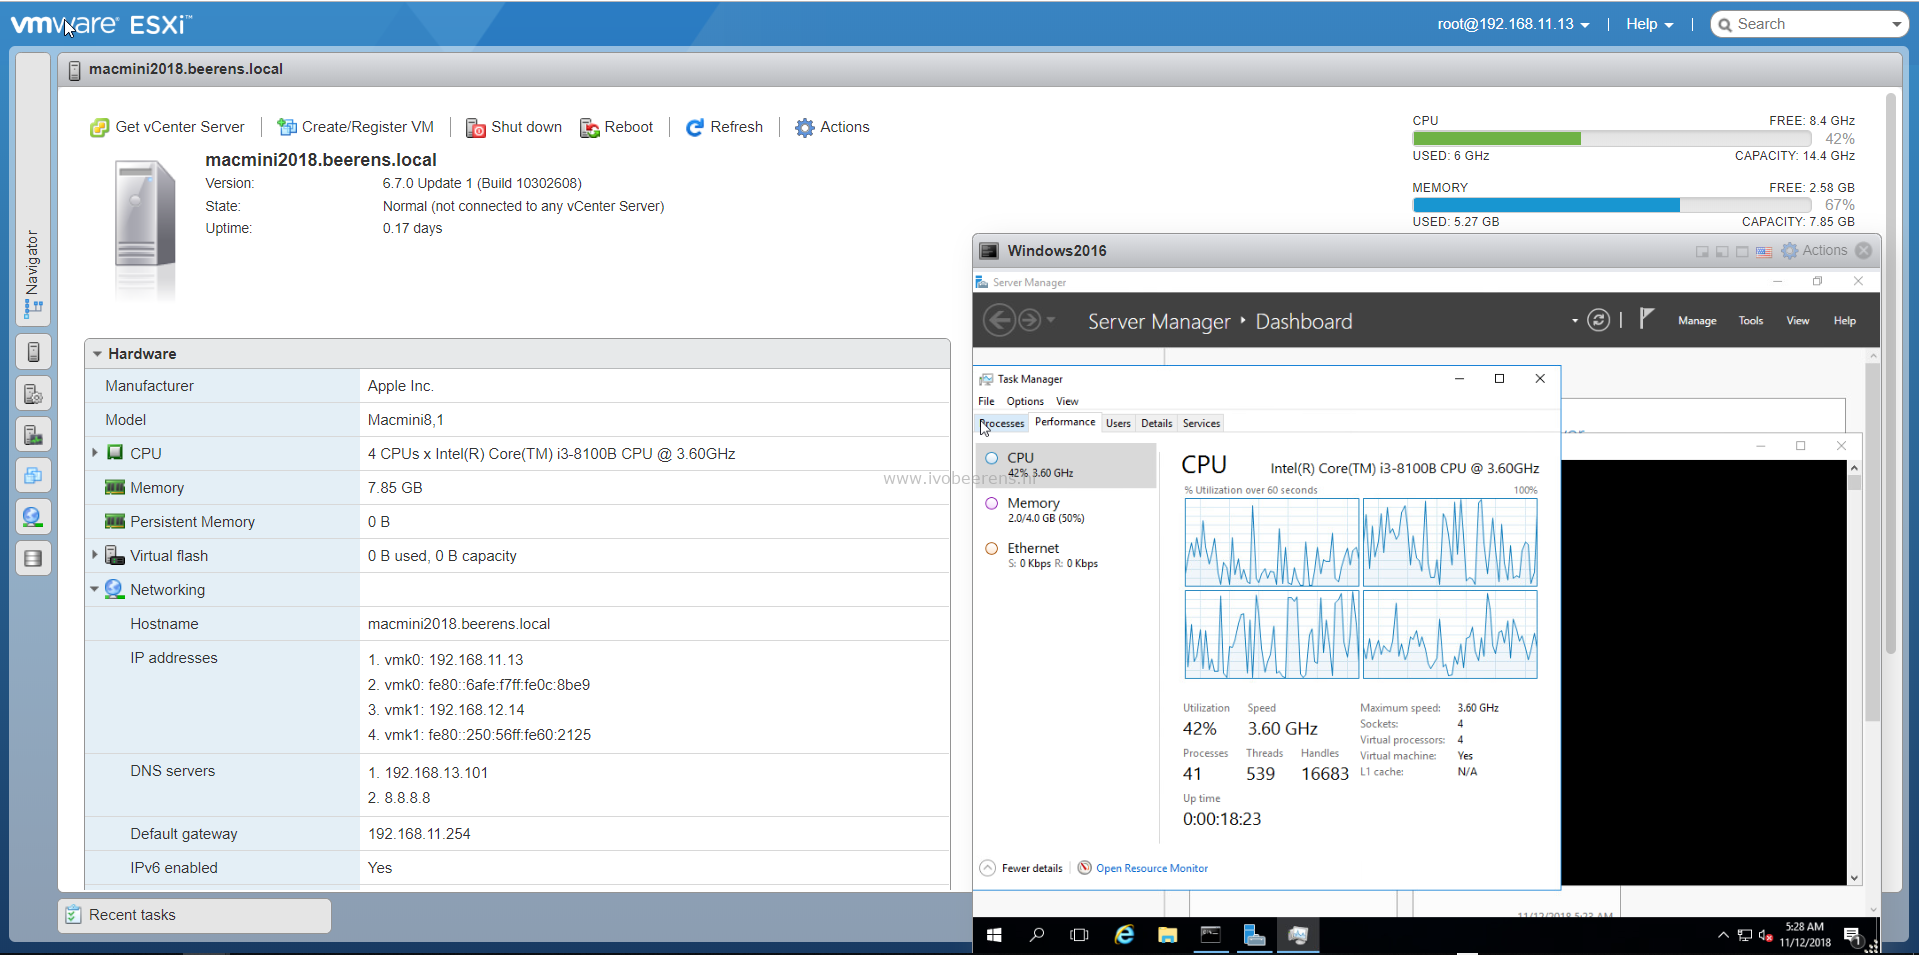Open the host Actions menu

pyautogui.click(x=832, y=127)
